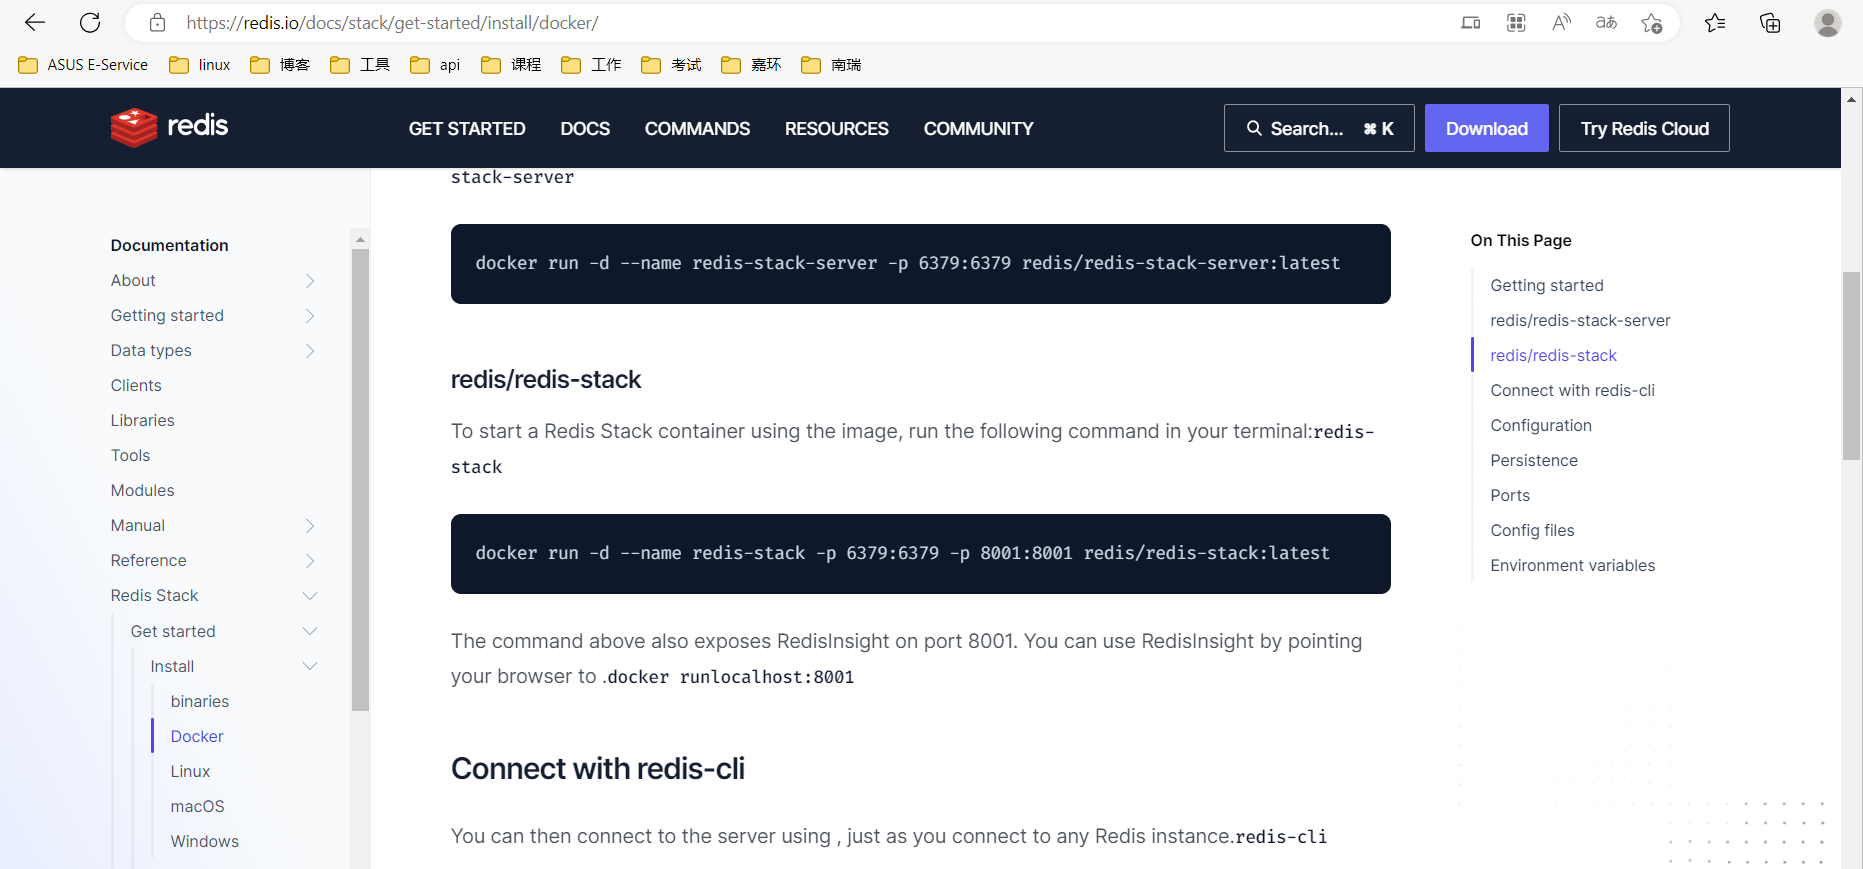Expand the Reference sidebar chevron
This screenshot has height=869, width=1863.
click(310, 561)
